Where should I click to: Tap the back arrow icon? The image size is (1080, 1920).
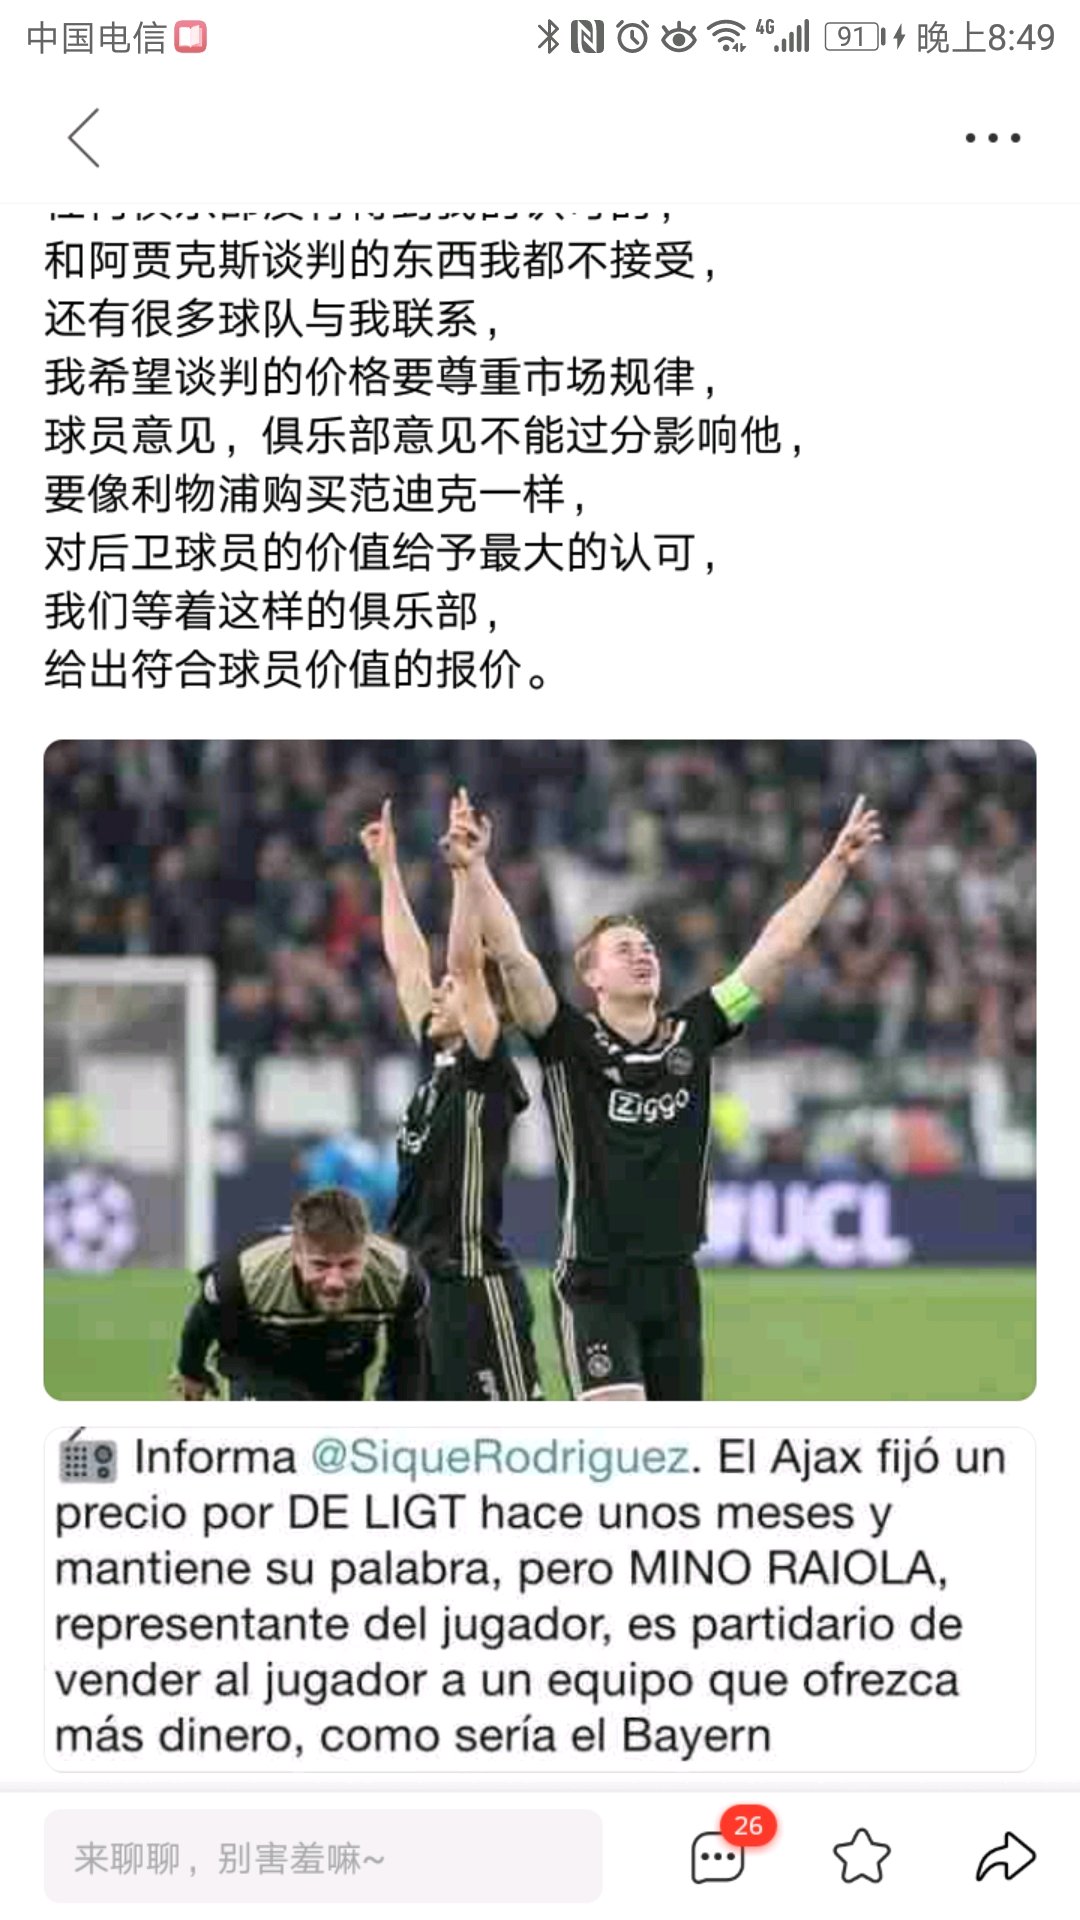[84, 138]
